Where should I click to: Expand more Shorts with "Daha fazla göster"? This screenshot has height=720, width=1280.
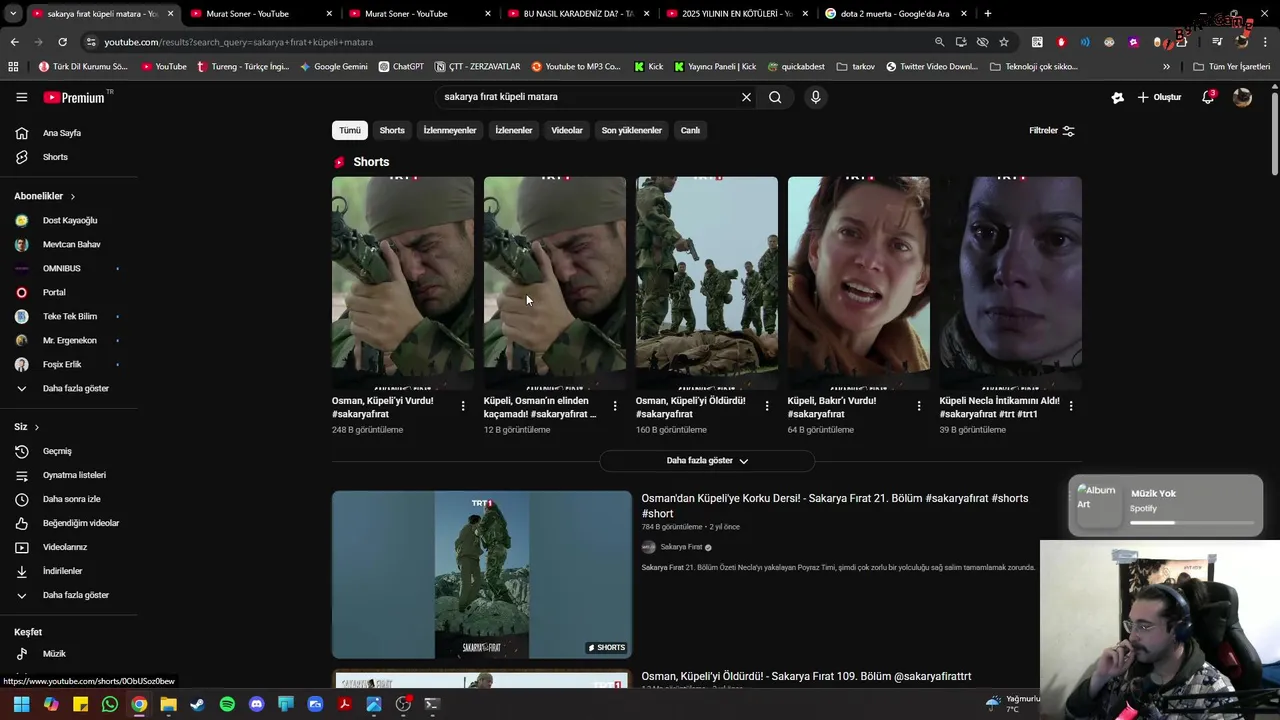tap(707, 461)
